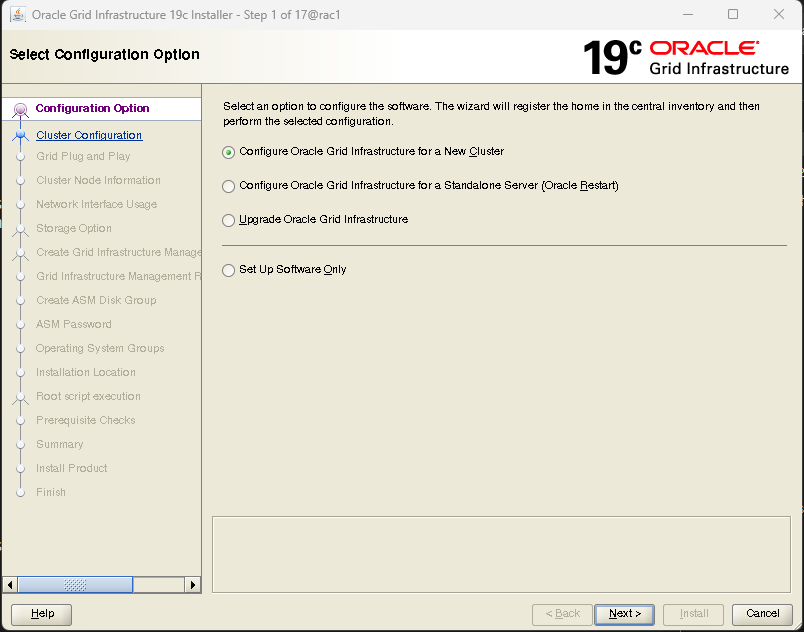Click the Storage Option step text
This screenshot has height=632, width=804.
coord(74,229)
